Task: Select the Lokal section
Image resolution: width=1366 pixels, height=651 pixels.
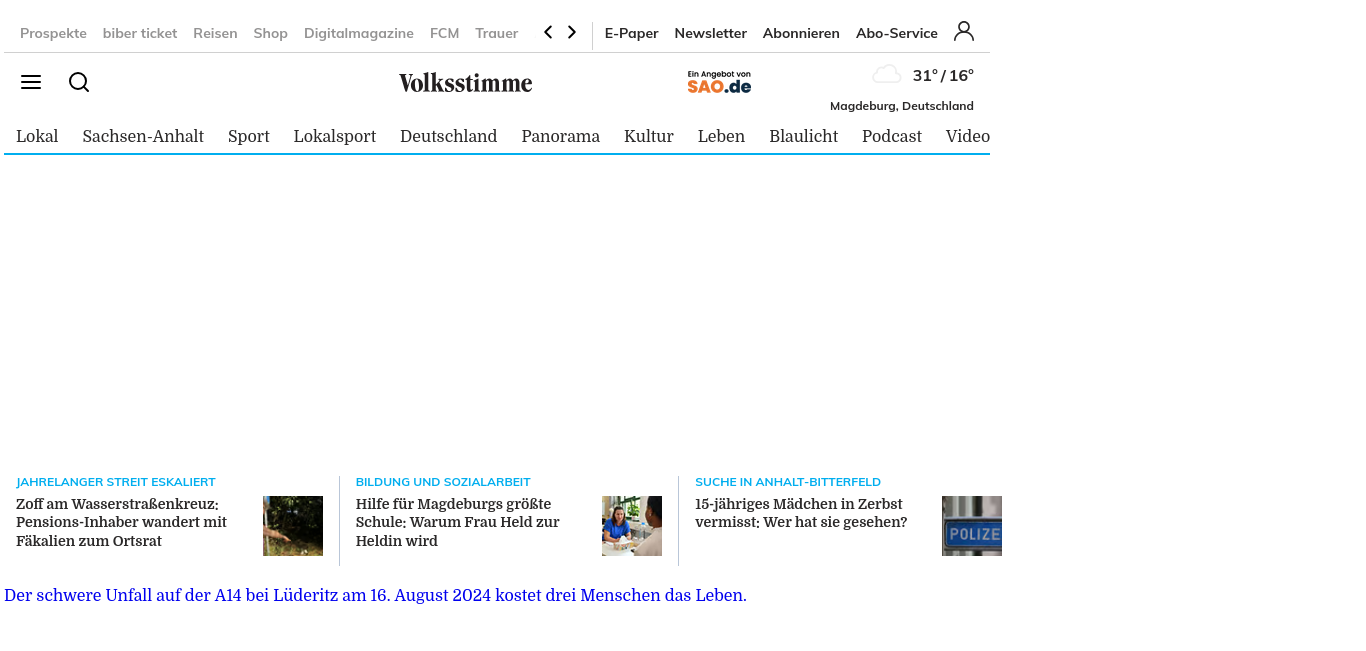Action: pos(37,136)
